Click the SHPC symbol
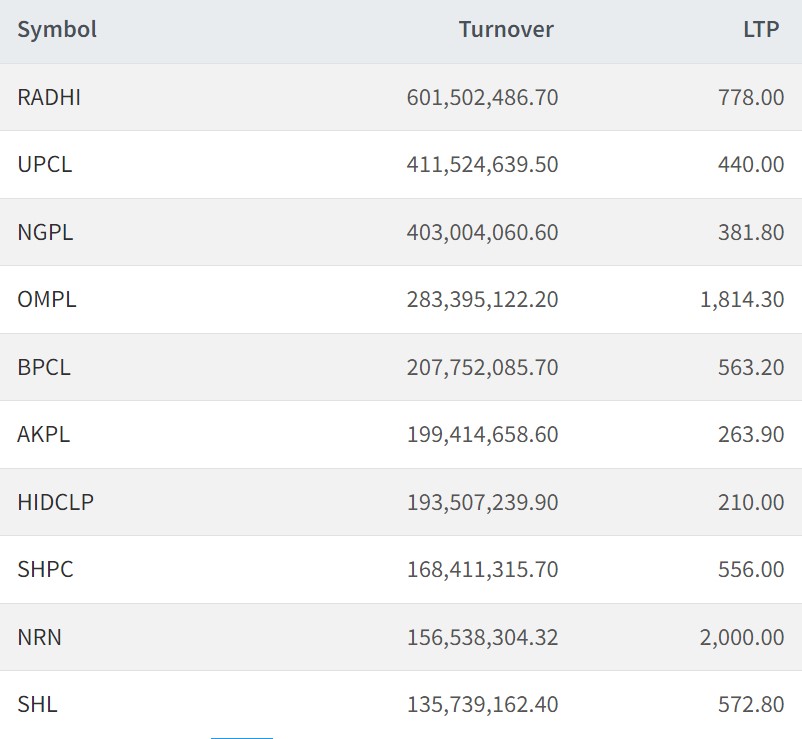Viewport: 802px width, 739px height. click(45, 569)
